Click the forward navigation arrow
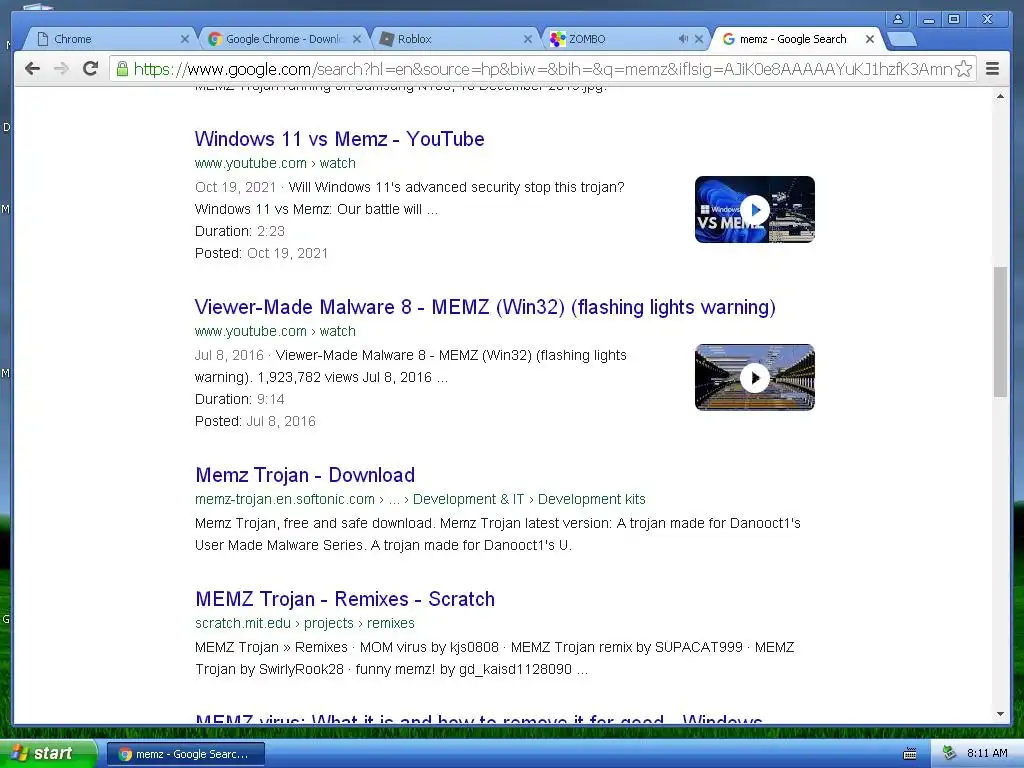This screenshot has width=1024, height=768. [61, 69]
